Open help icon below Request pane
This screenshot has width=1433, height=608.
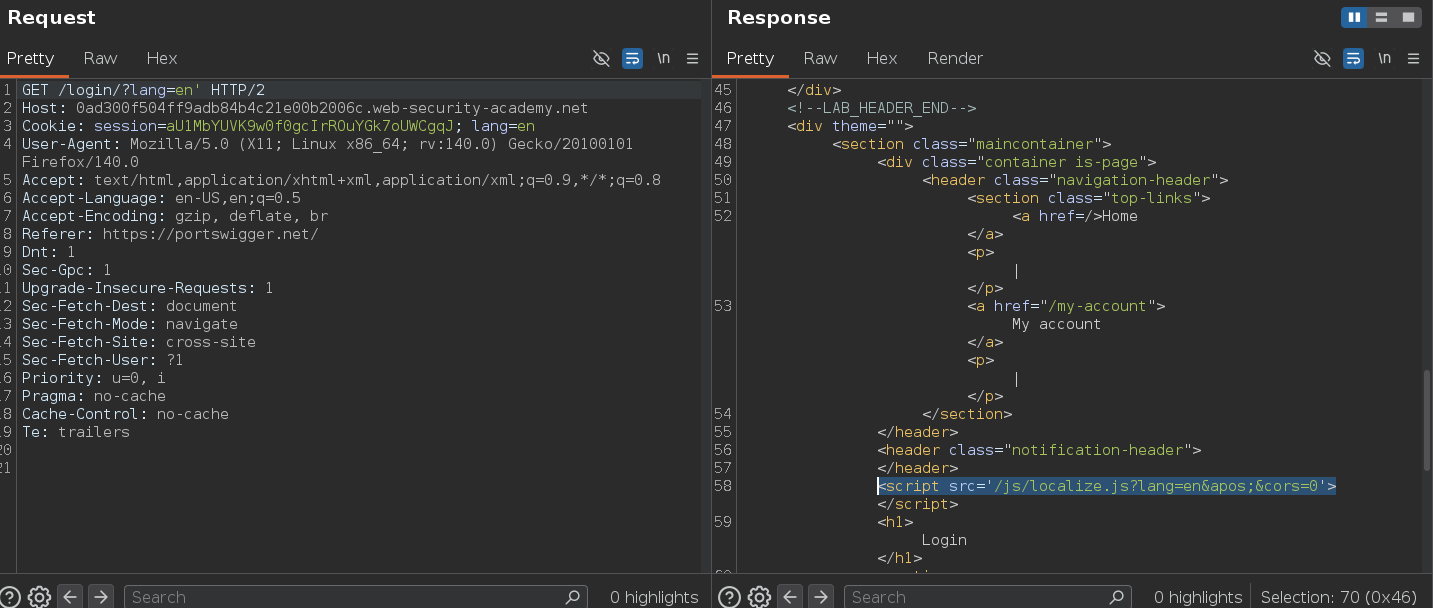[x=9, y=597]
